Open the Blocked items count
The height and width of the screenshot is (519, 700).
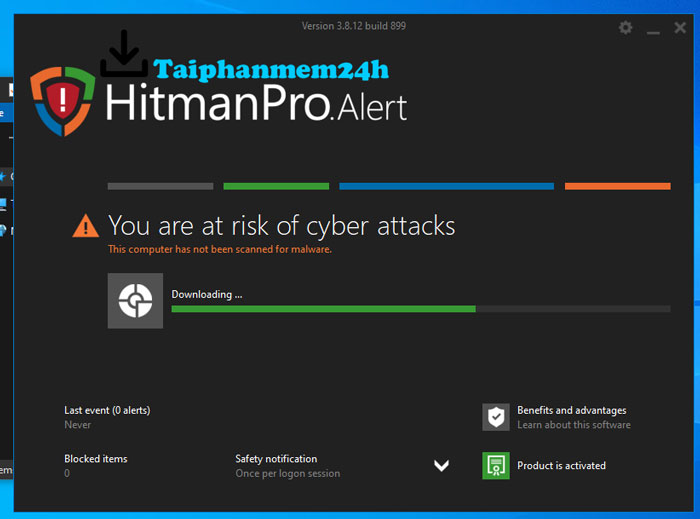(96, 466)
